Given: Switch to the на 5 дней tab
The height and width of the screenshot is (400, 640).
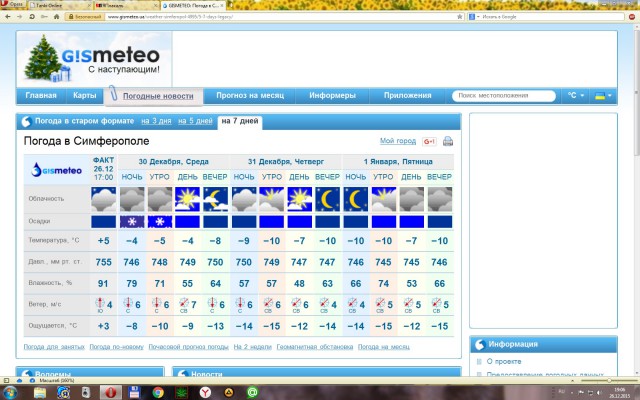Looking at the screenshot, I should 195,121.
